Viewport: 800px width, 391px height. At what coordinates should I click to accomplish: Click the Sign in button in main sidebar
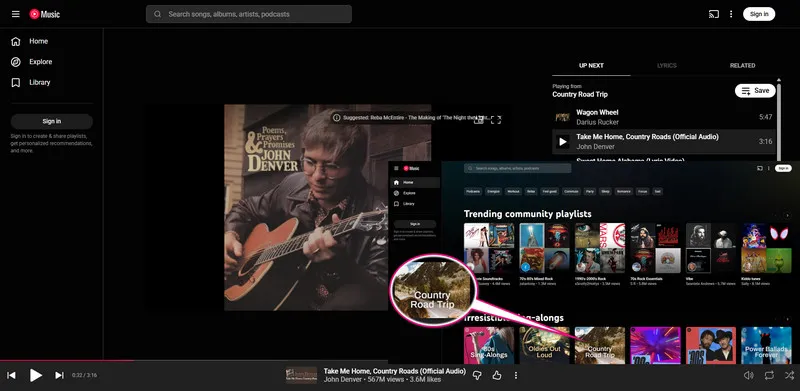[52, 121]
